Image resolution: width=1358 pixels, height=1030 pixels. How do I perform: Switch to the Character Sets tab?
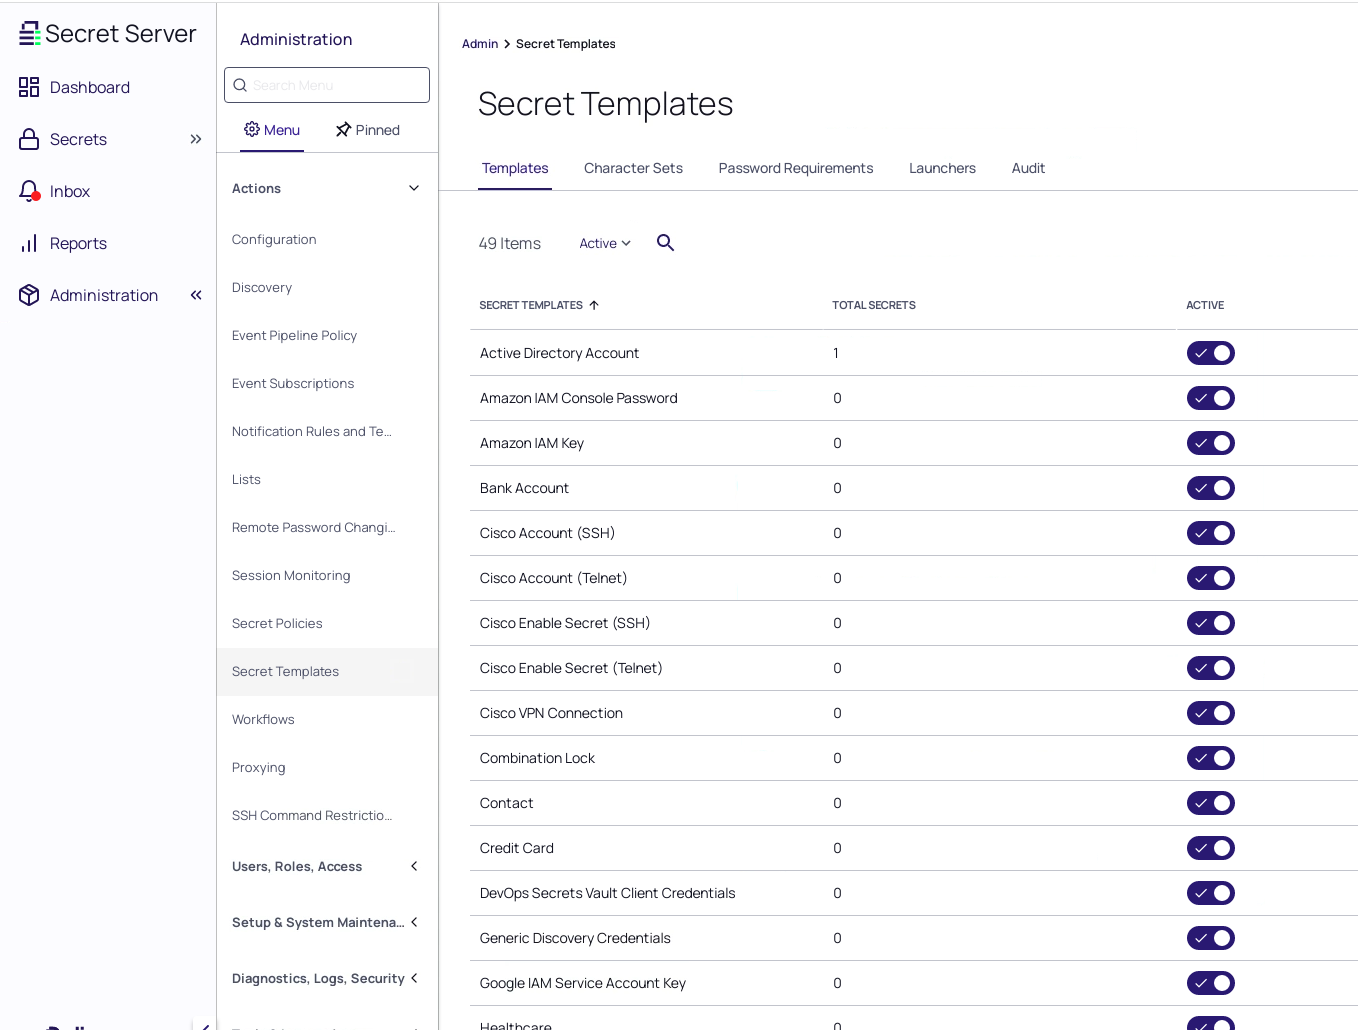[633, 168]
